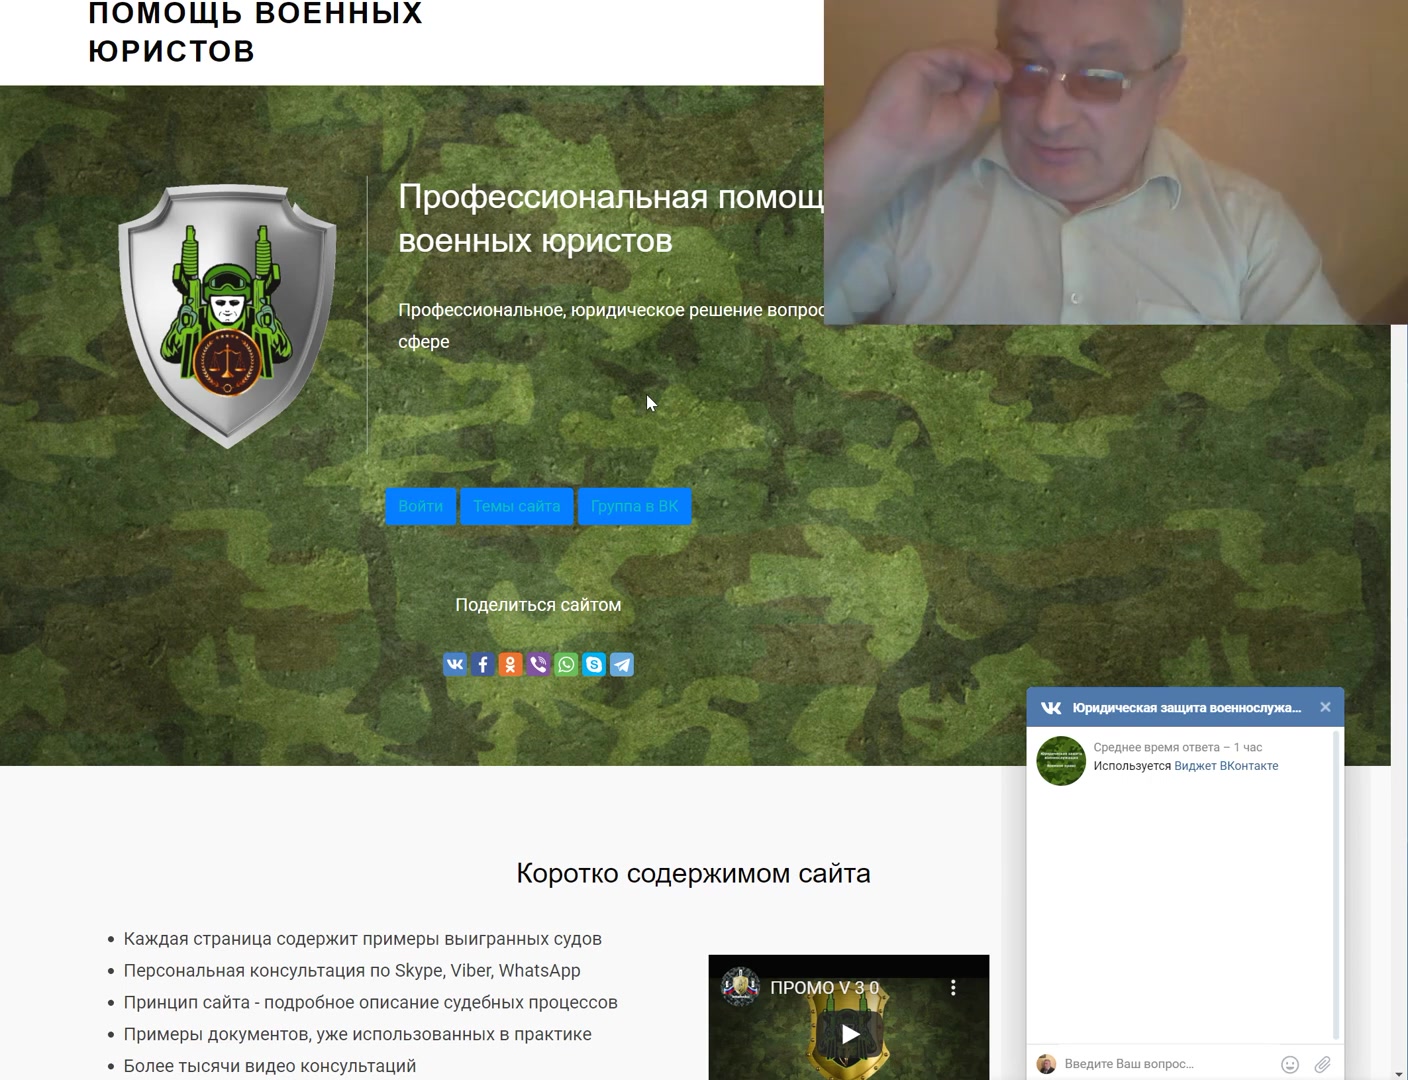Share the site via VK icon
Viewport: 1408px width, 1080px height.
tap(455, 665)
